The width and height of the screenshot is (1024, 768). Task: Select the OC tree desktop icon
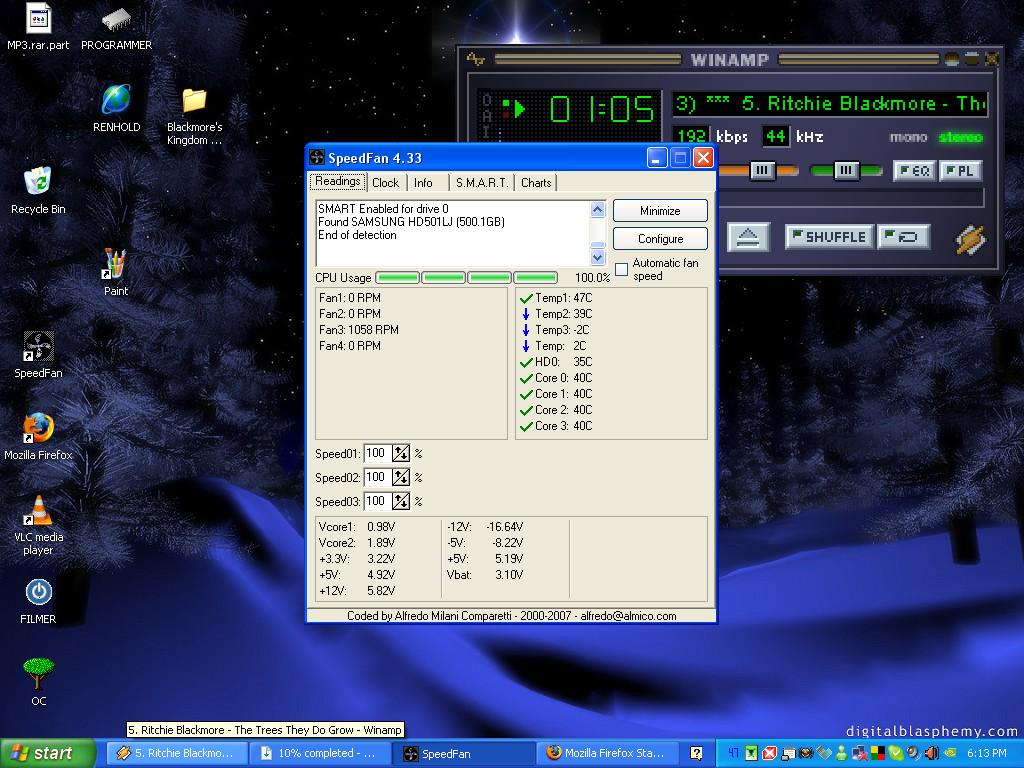click(38, 682)
